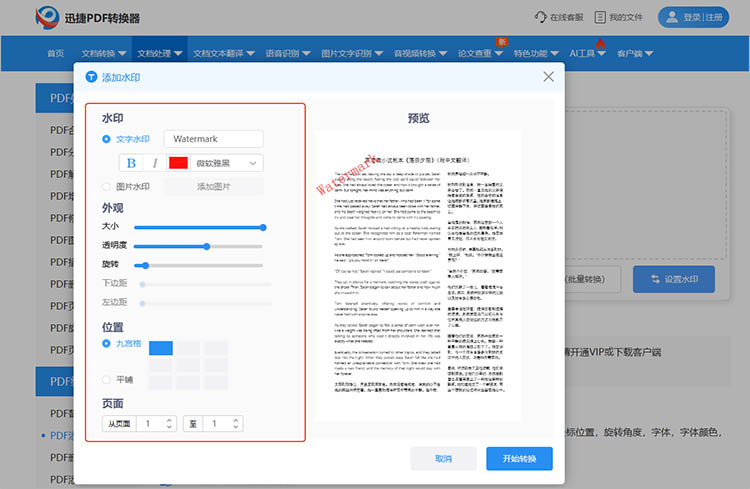Select the bottom-right nine-grid cell
This screenshot has height=489, width=750.
coord(215,382)
